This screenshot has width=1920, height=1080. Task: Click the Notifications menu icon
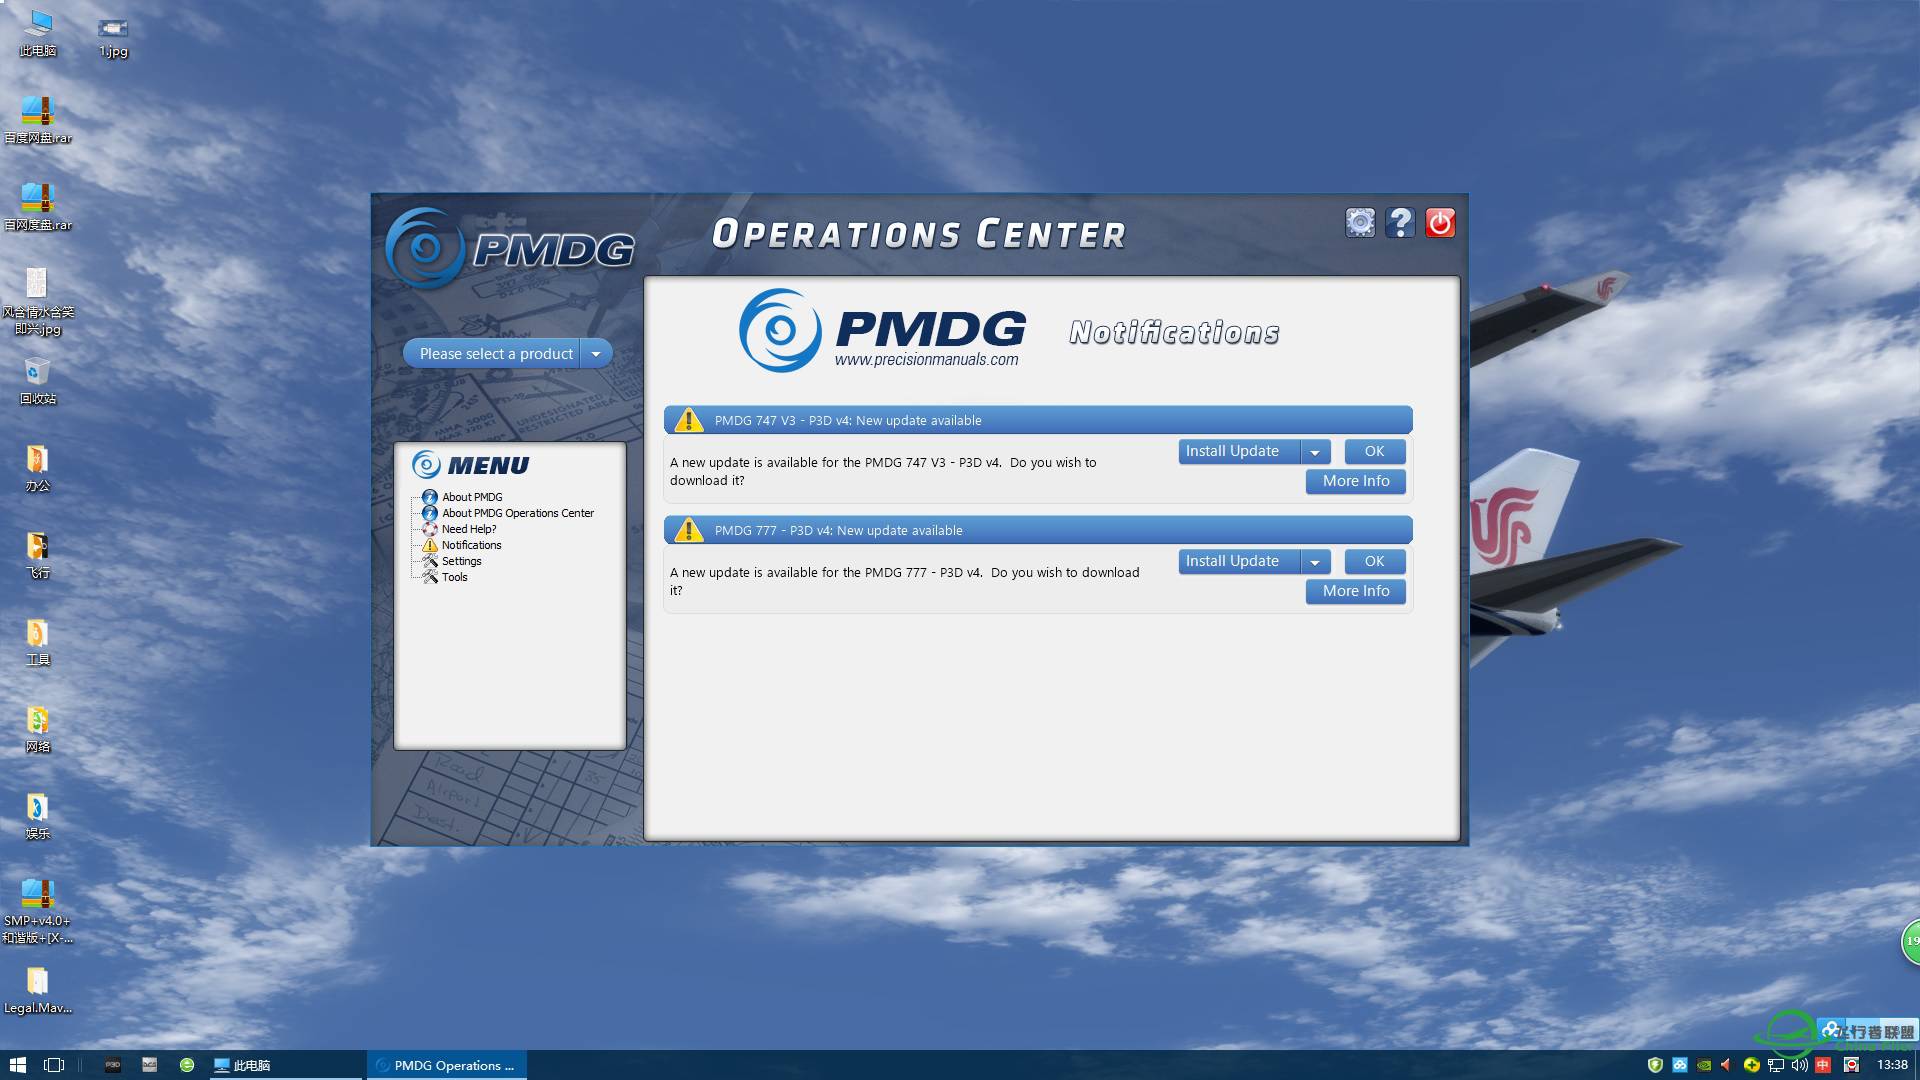pyautogui.click(x=430, y=545)
